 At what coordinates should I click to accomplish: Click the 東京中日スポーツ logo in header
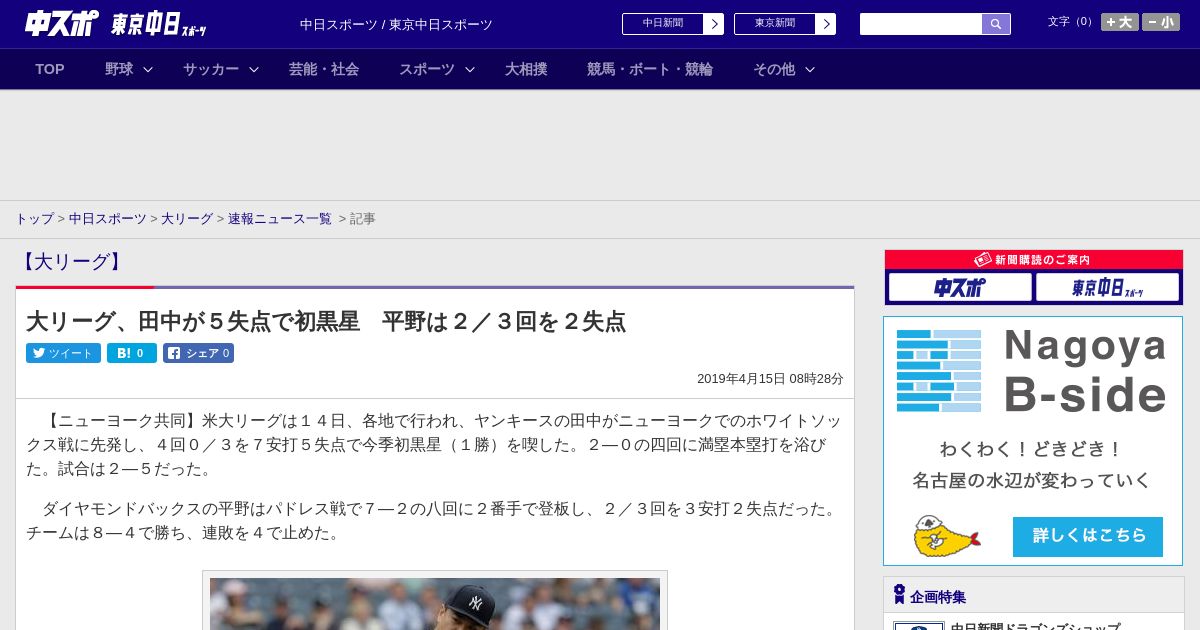coord(158,24)
